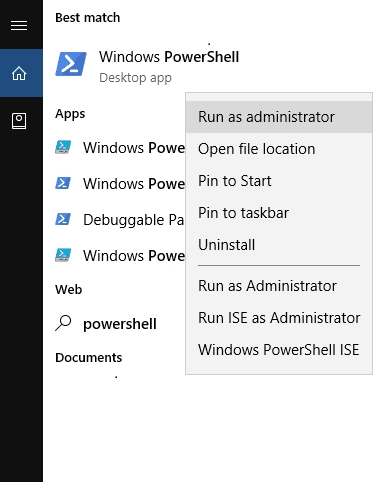
Task: Open the notebook icon in sidebar
Action: [x=19, y=121]
